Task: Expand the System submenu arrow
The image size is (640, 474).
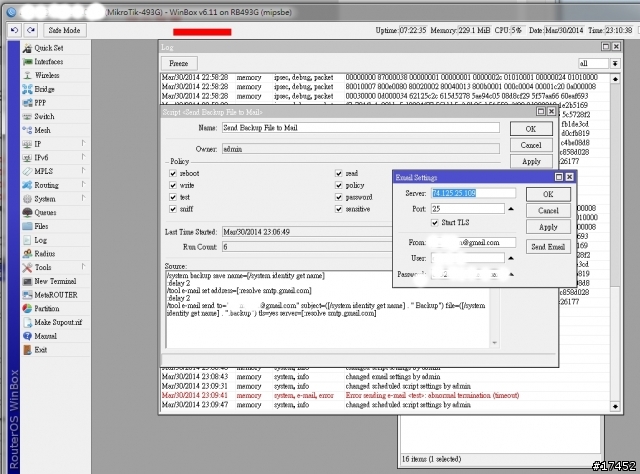Action: pyautogui.click(x=83, y=198)
